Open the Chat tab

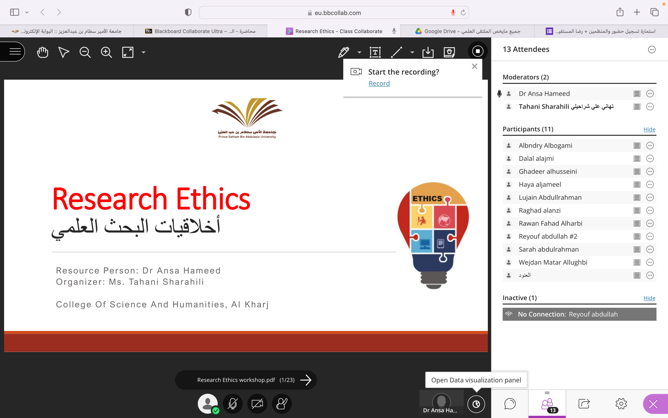pyautogui.click(x=510, y=404)
